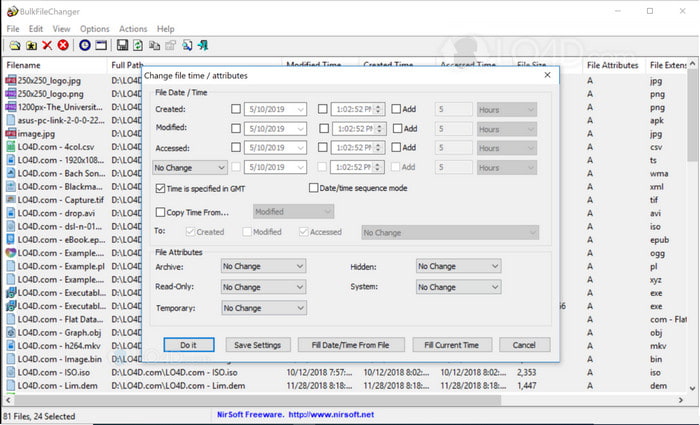Open the No Change dropdown below Accessed
Viewport: 700px width, 425px height.
[190, 167]
